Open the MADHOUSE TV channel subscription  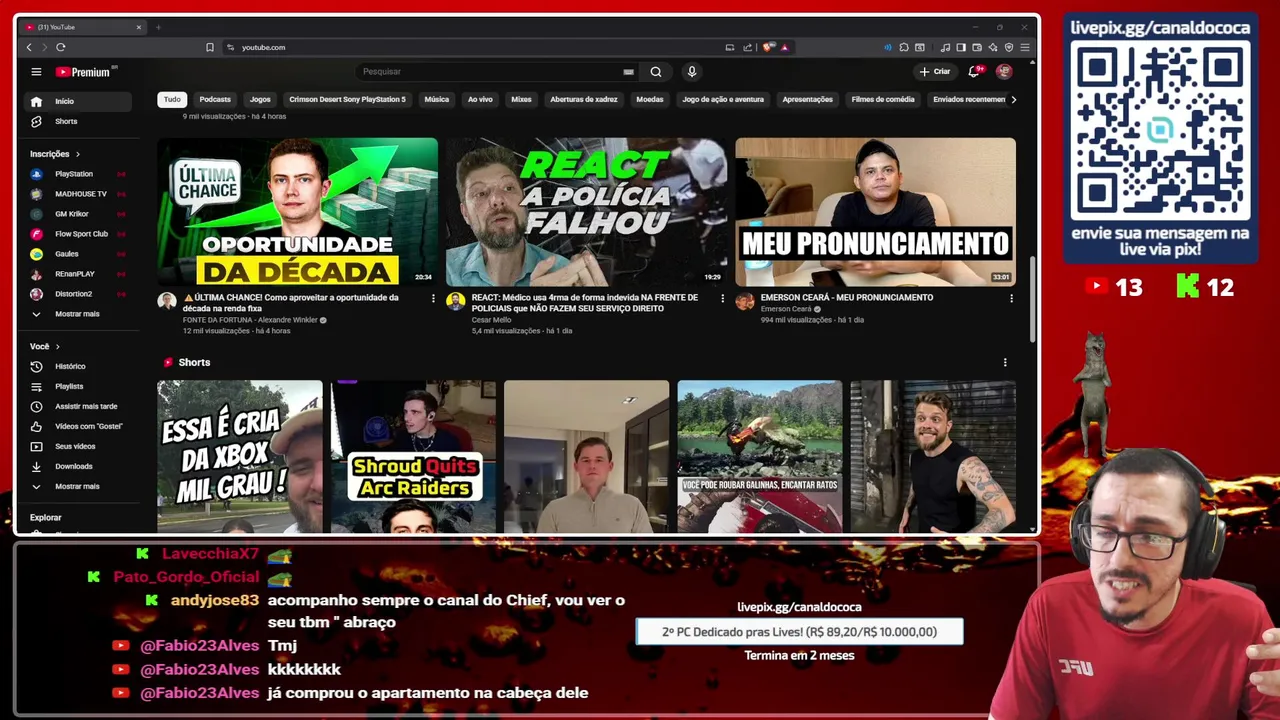(x=78, y=194)
